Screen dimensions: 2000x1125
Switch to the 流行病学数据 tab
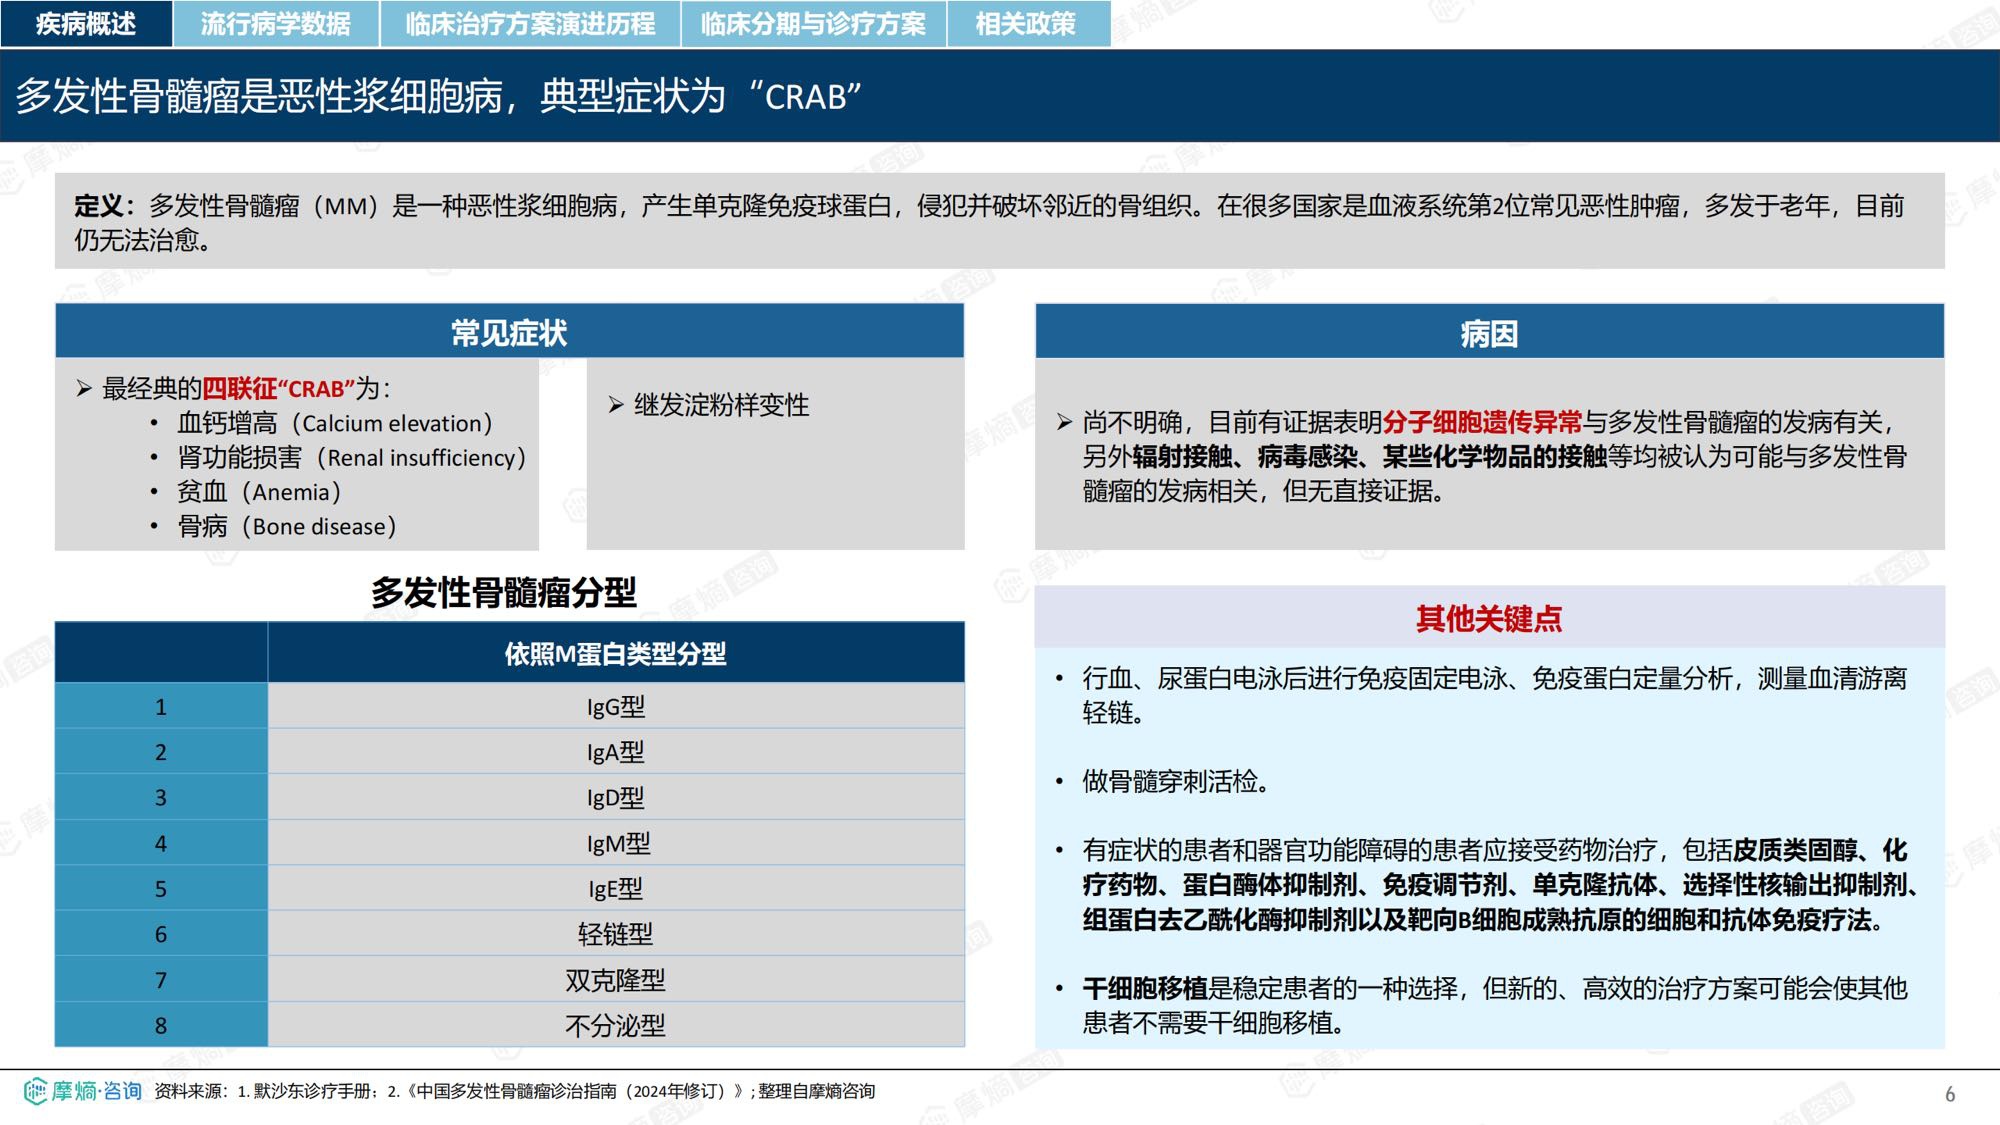click(x=276, y=23)
